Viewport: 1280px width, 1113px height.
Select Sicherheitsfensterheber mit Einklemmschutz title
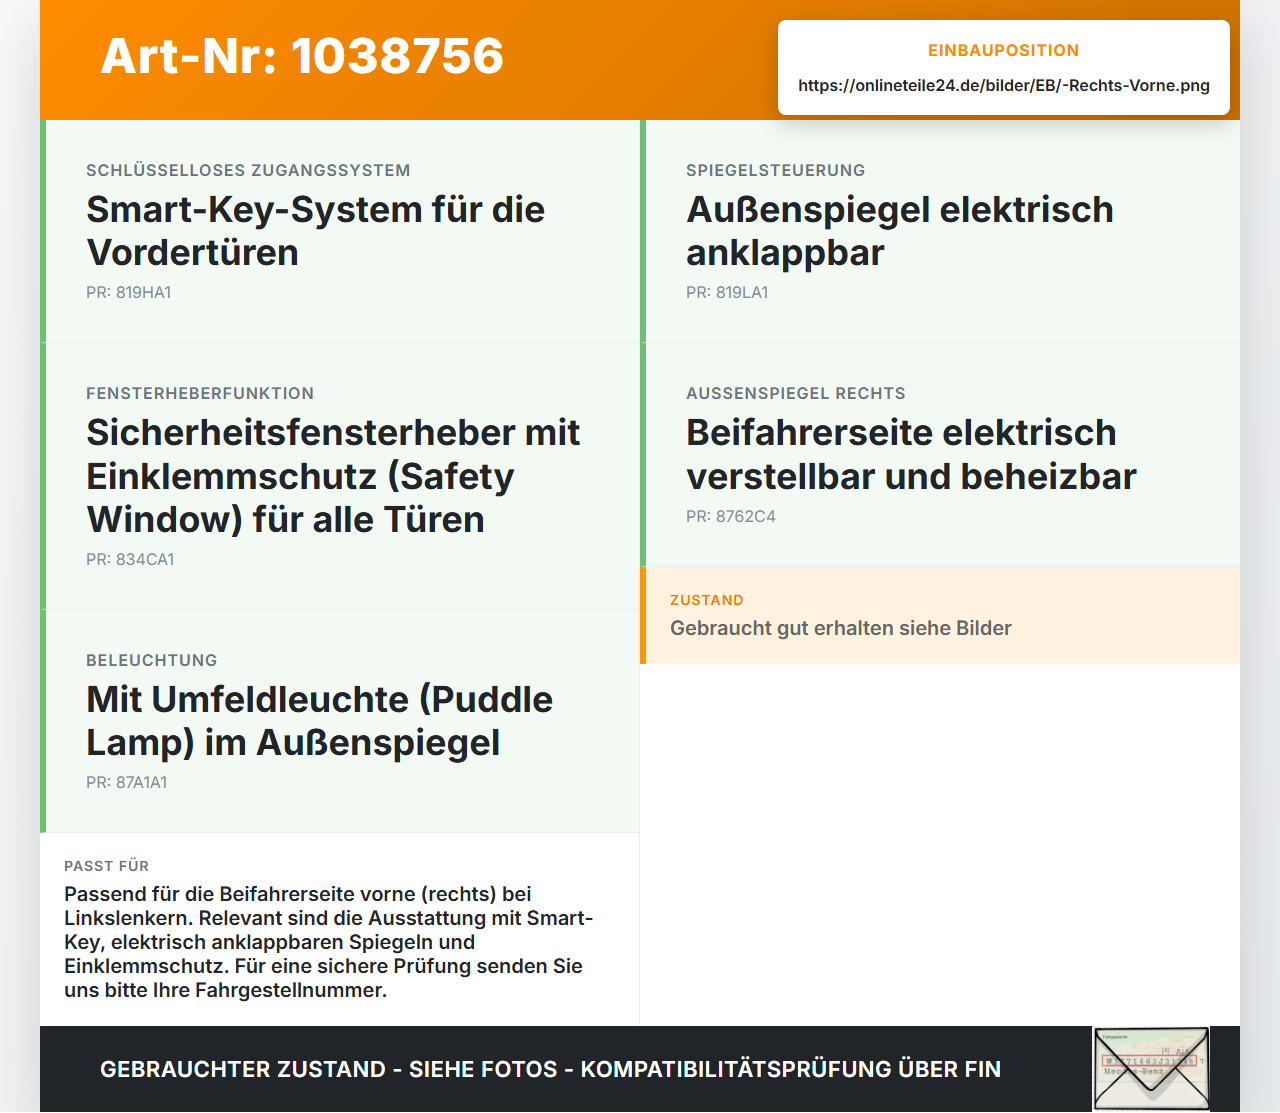point(333,476)
